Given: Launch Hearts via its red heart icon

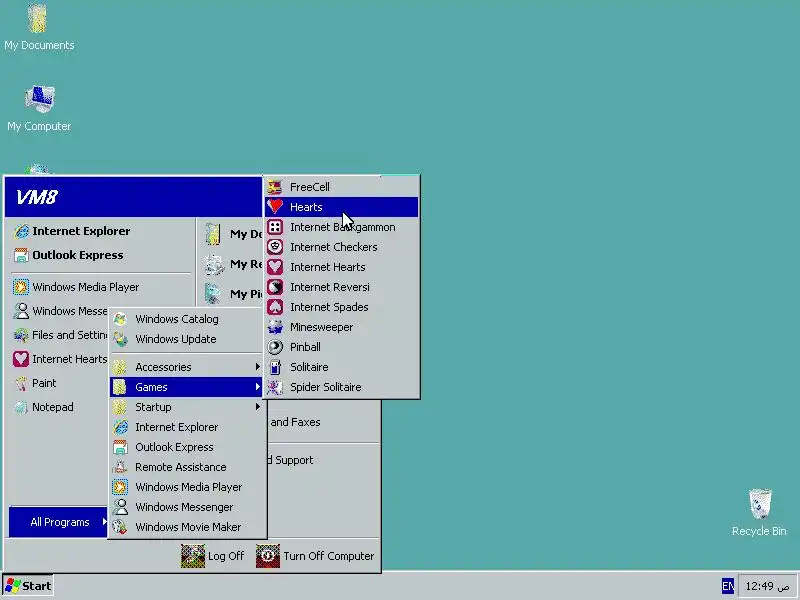Looking at the screenshot, I should (275, 207).
